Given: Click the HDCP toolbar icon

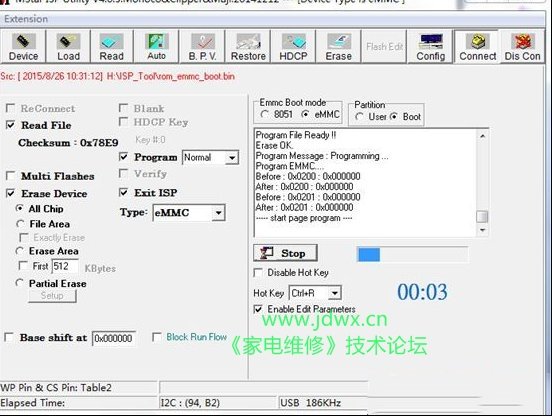Looking at the screenshot, I should (x=293, y=46).
